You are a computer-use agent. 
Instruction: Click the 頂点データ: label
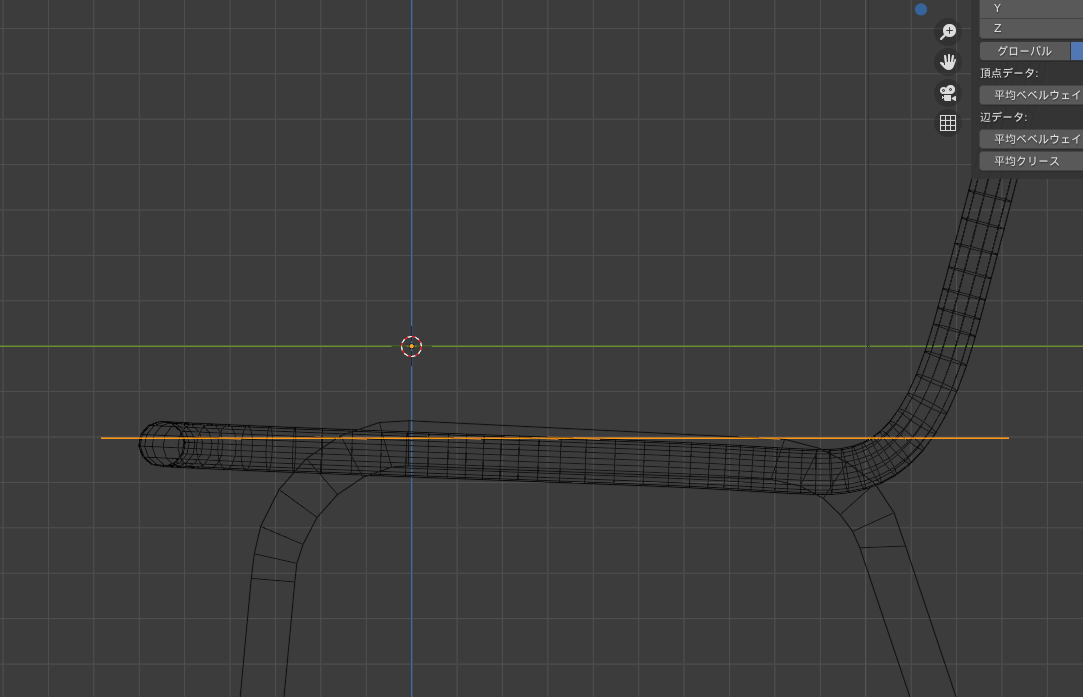click(x=1009, y=73)
